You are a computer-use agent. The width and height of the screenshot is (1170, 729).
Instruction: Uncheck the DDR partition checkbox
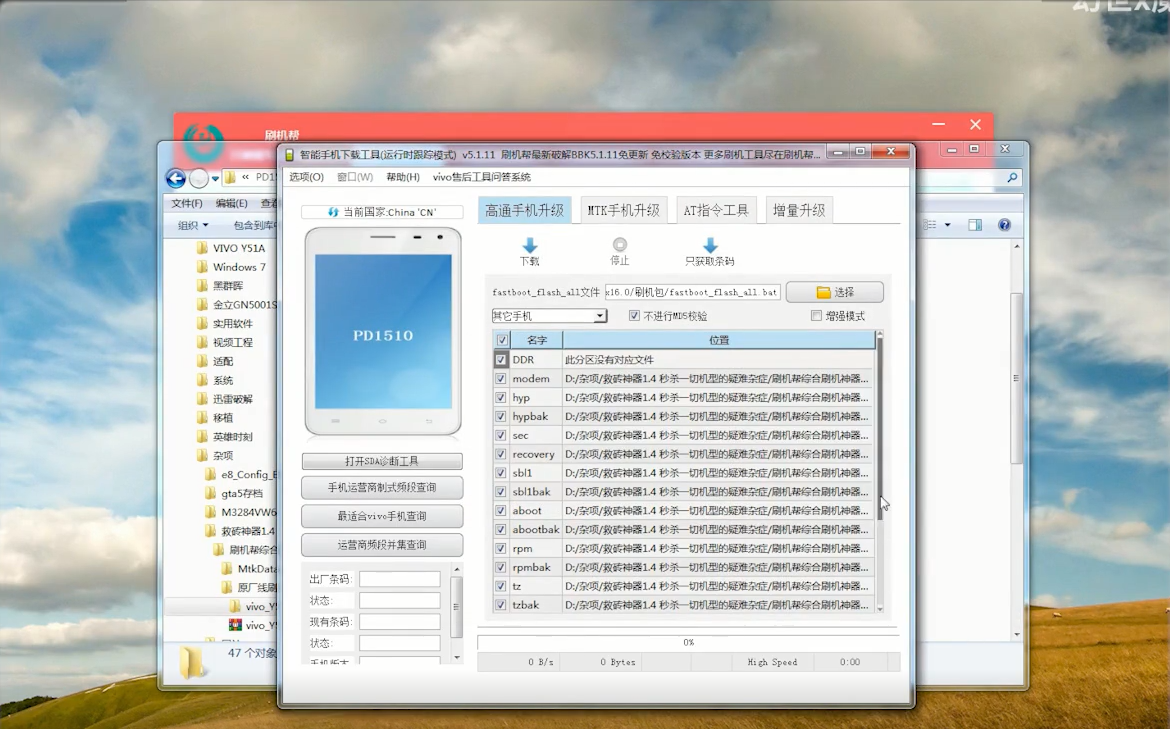tap(501, 360)
